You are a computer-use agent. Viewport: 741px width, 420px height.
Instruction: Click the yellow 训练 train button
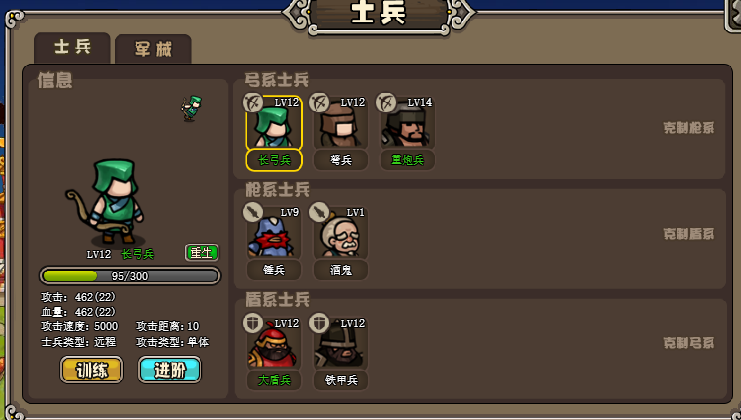click(91, 369)
